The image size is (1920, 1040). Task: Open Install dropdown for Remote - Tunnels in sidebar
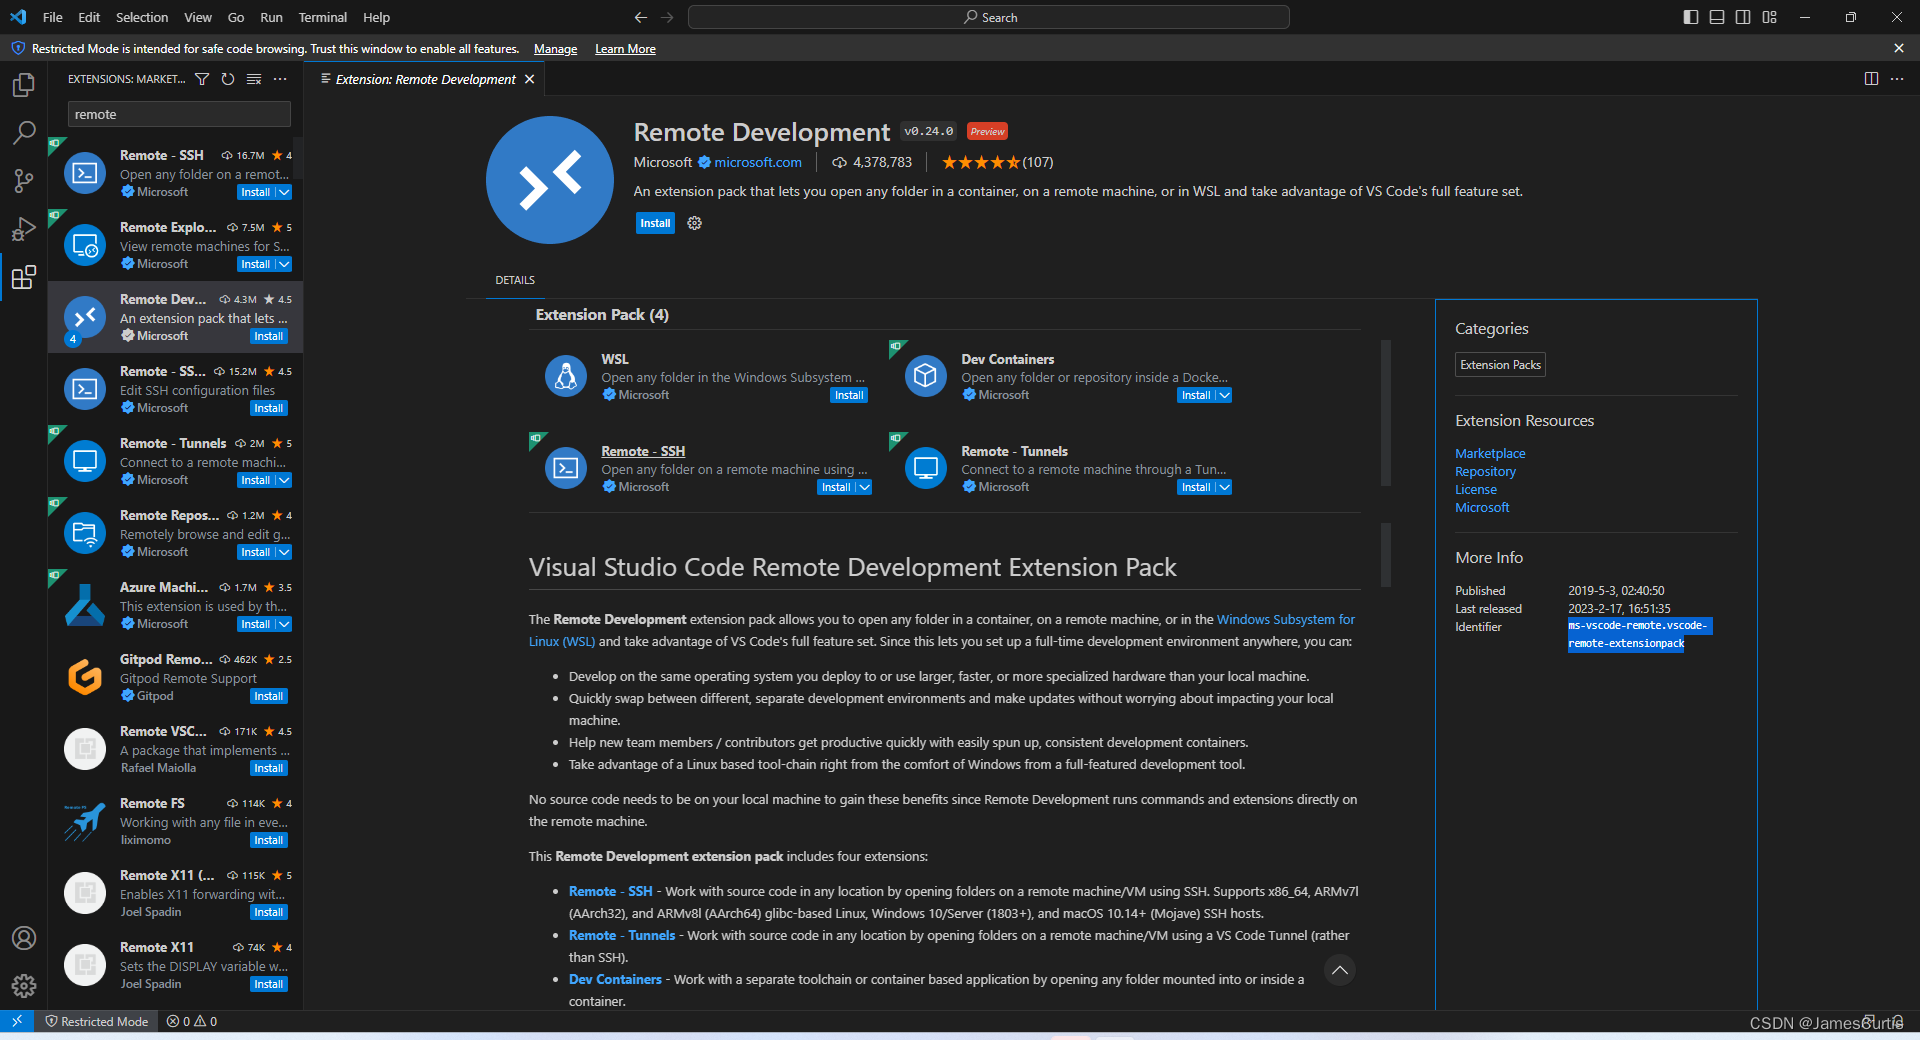point(284,480)
